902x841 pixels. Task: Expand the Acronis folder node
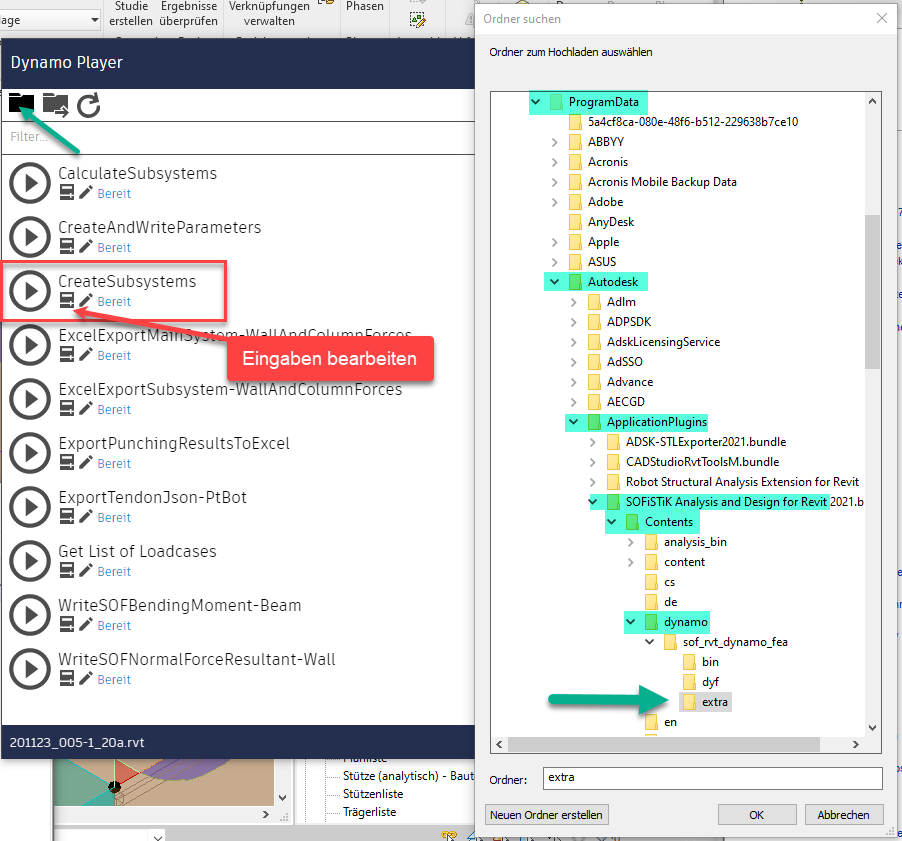[x=554, y=162]
